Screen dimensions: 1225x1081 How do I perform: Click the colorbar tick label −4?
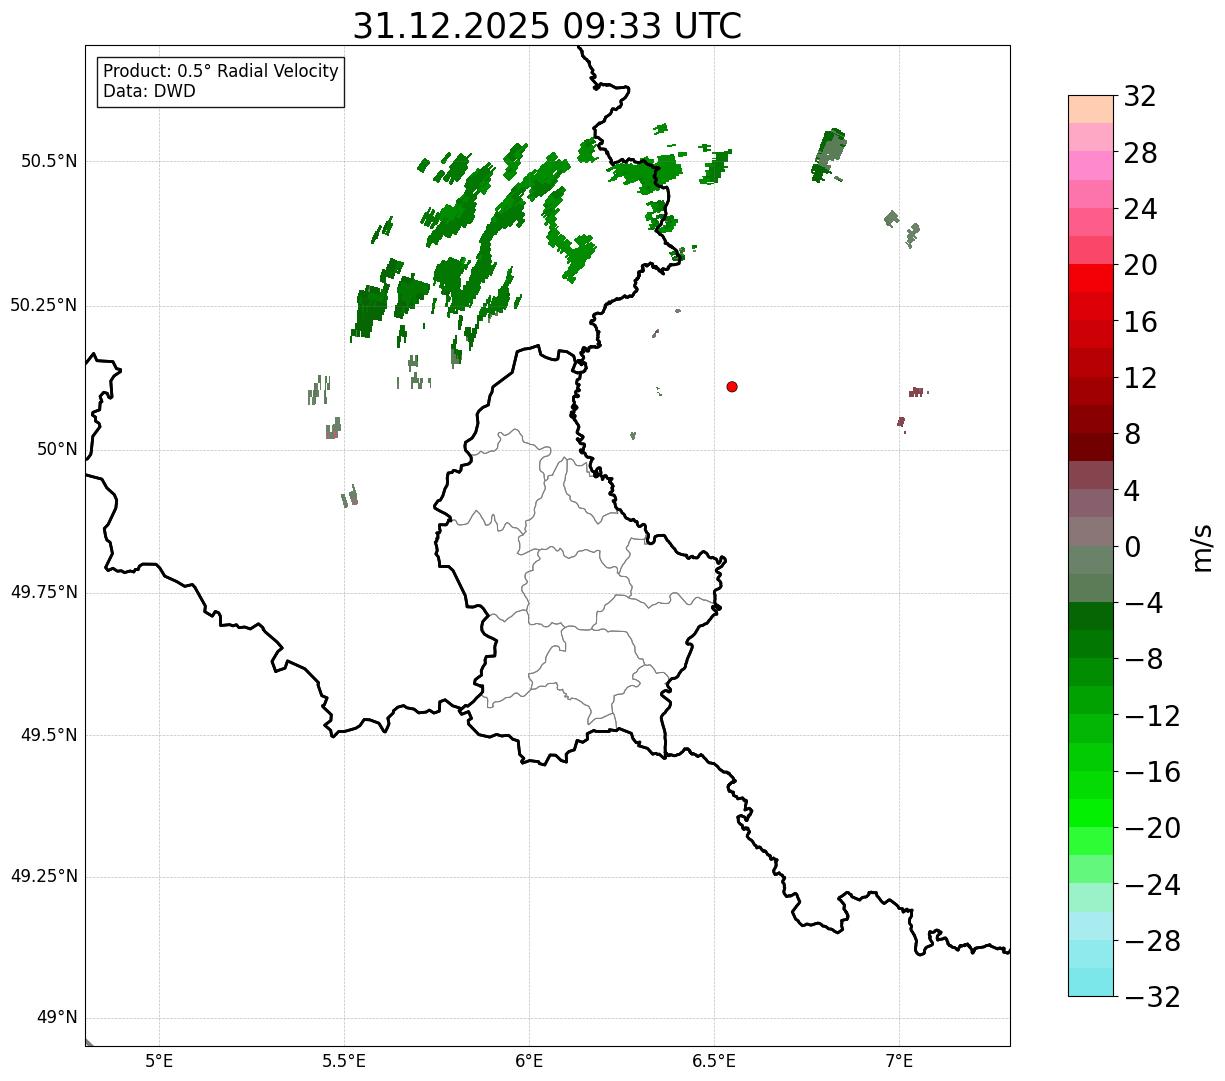pos(1143,603)
